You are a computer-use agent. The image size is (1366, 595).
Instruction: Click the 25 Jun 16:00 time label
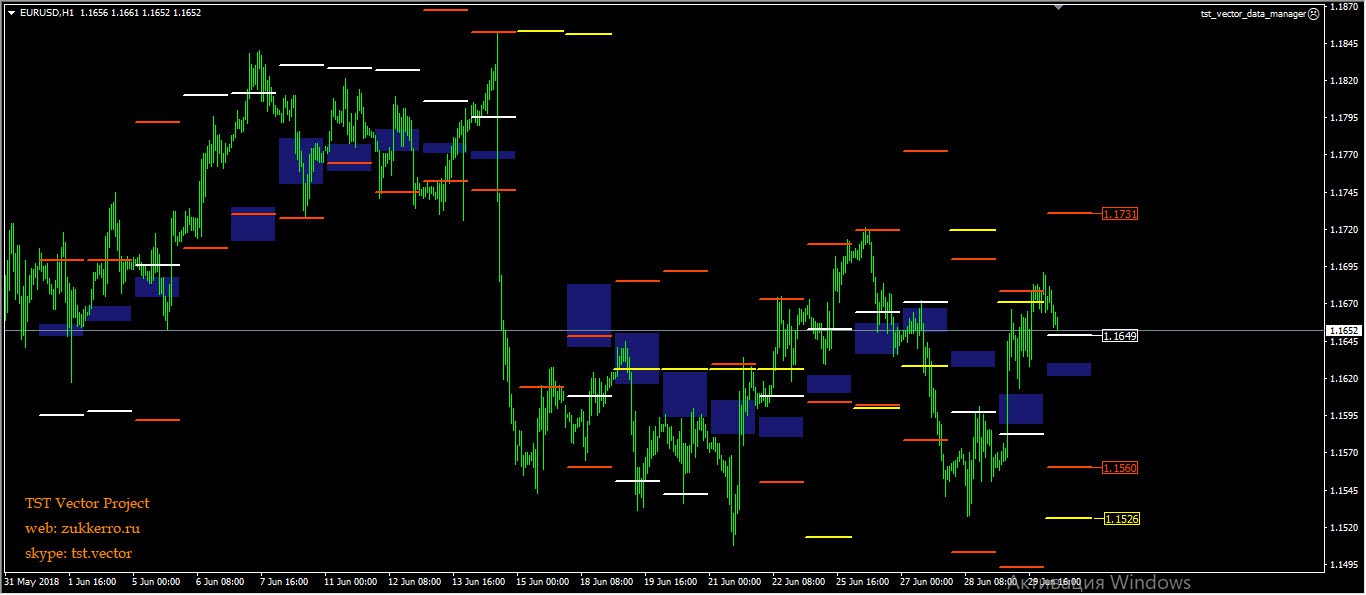(862, 581)
